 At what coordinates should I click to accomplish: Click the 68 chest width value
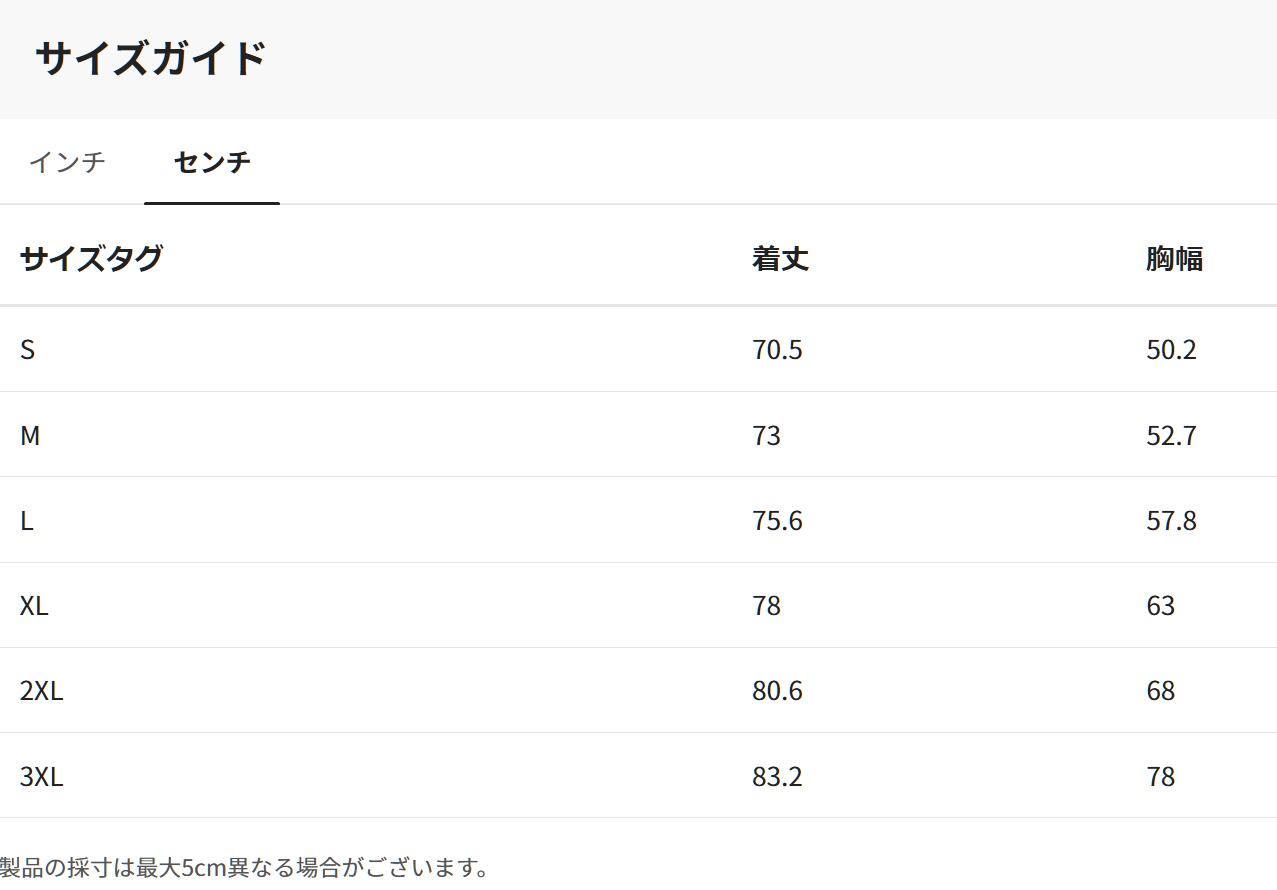(x=1160, y=691)
